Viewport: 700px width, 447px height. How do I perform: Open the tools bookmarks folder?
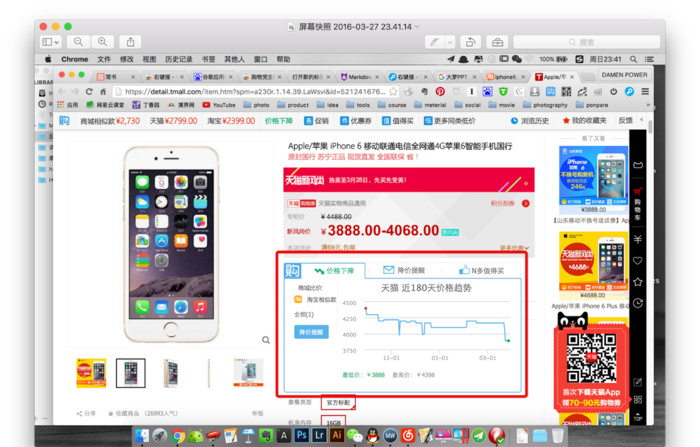tap(358, 105)
